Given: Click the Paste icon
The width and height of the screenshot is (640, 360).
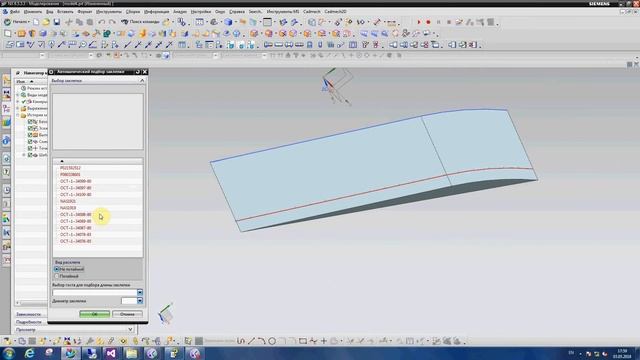Looking at the screenshot, I should (89, 22).
